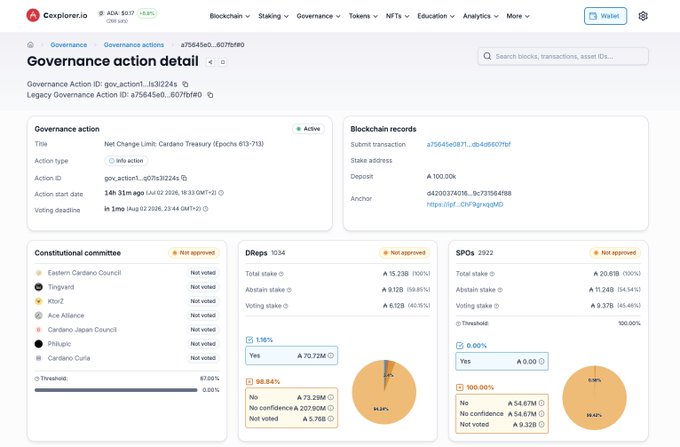This screenshot has height=447, width=680.
Task: Click info icon next to DReps Yes 70.72M
Action: point(331,356)
